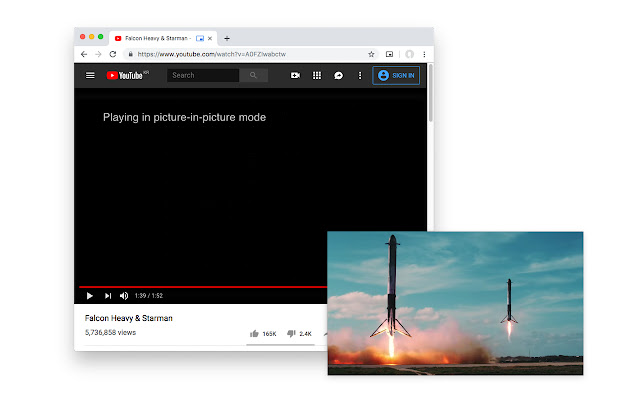Viewport: 640px width, 400px height.
Task: Go back to previous page
Action: coord(84,54)
